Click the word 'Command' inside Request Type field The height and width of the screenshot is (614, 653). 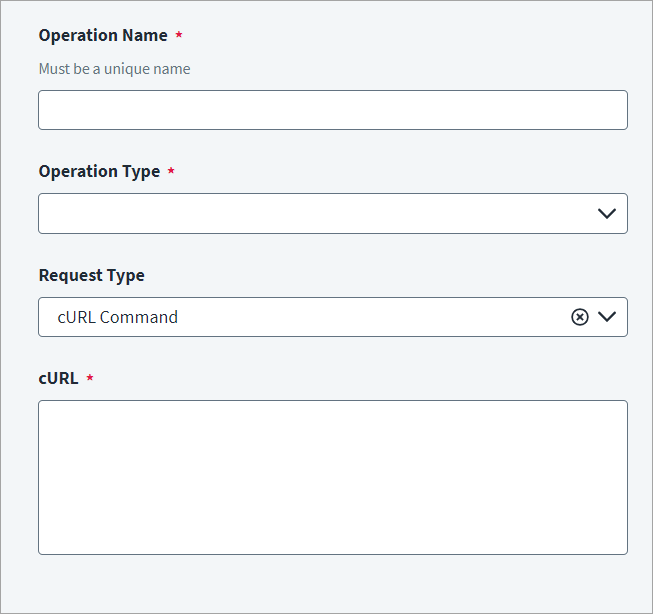pyautogui.click(x=139, y=317)
